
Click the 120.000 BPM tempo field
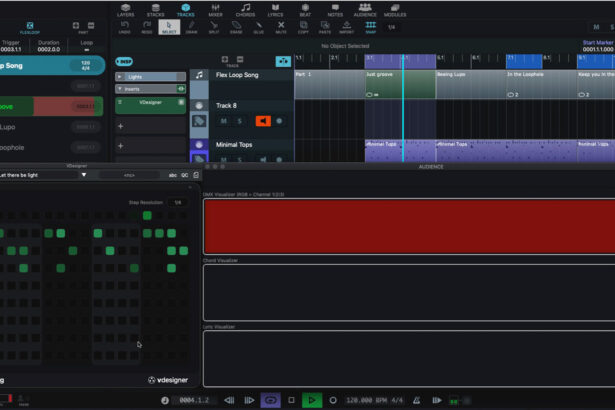pyautogui.click(x=366, y=400)
